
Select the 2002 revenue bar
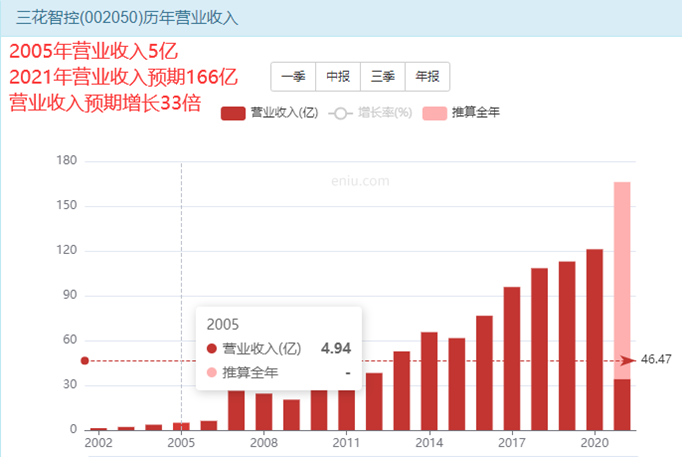click(99, 429)
